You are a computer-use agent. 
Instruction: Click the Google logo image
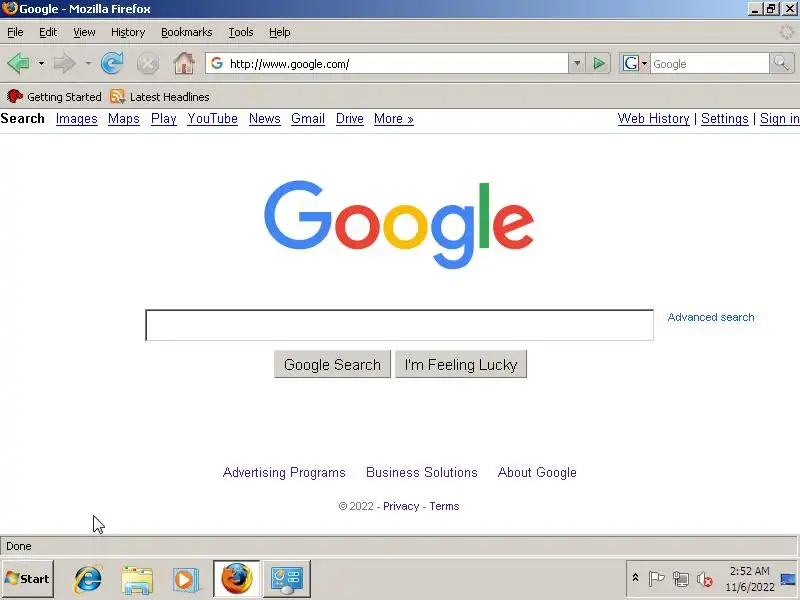398,224
